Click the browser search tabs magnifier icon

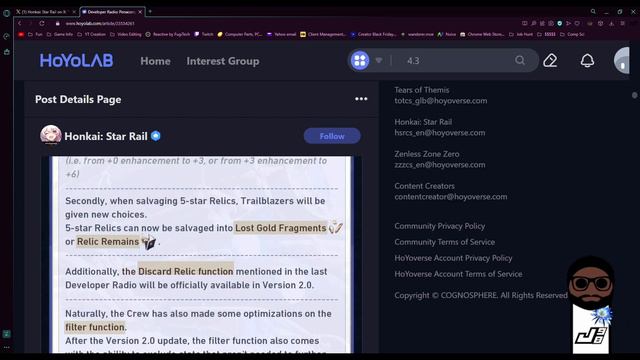pyautogui.click(x=593, y=11)
